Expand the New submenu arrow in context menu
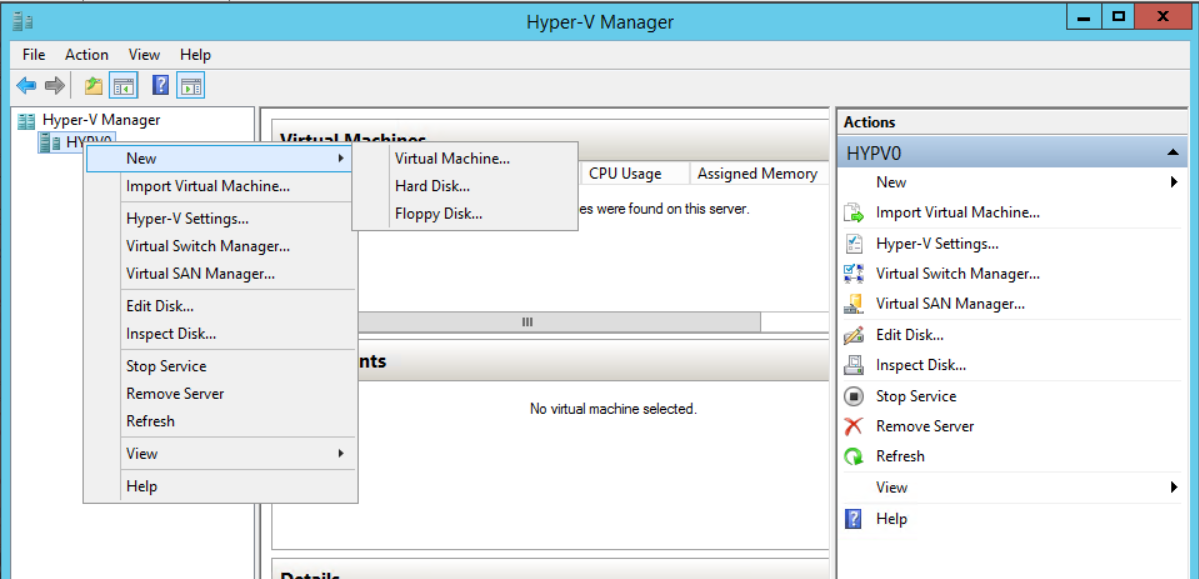The width and height of the screenshot is (1199, 579). (x=340, y=158)
